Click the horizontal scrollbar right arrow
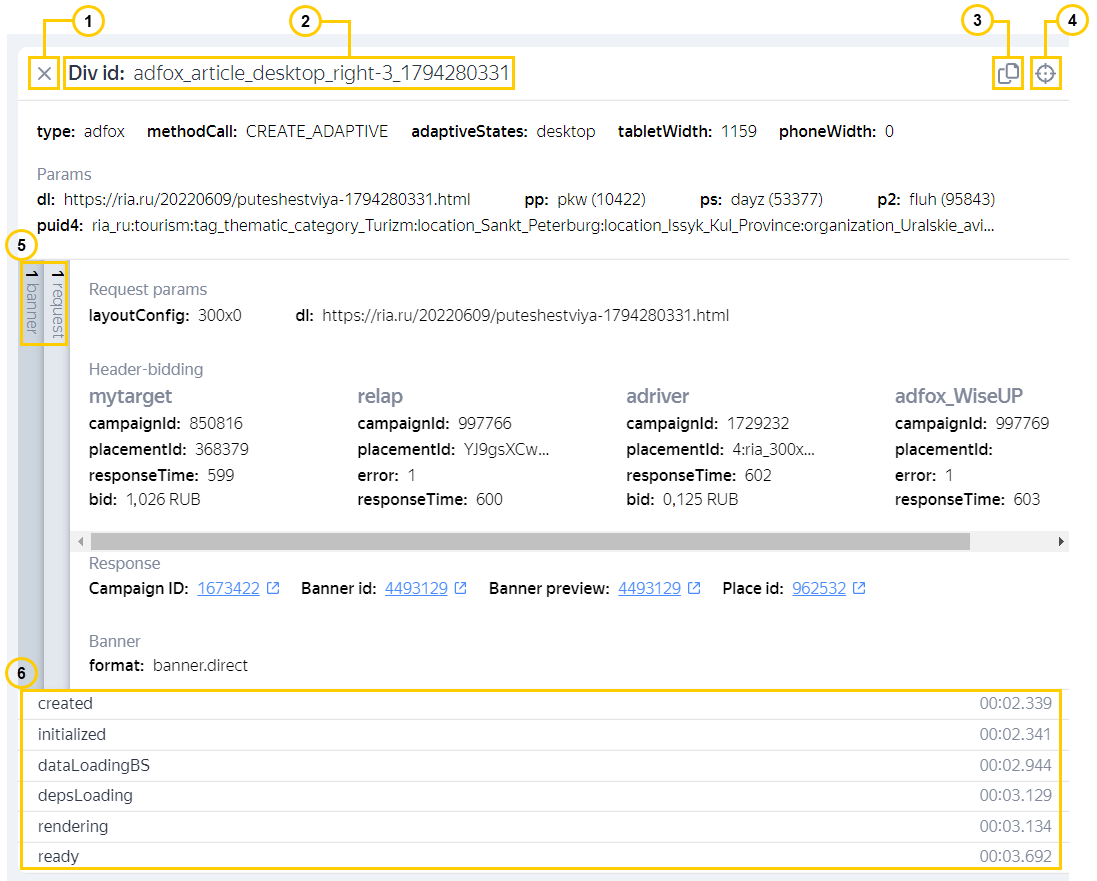 [1061, 541]
